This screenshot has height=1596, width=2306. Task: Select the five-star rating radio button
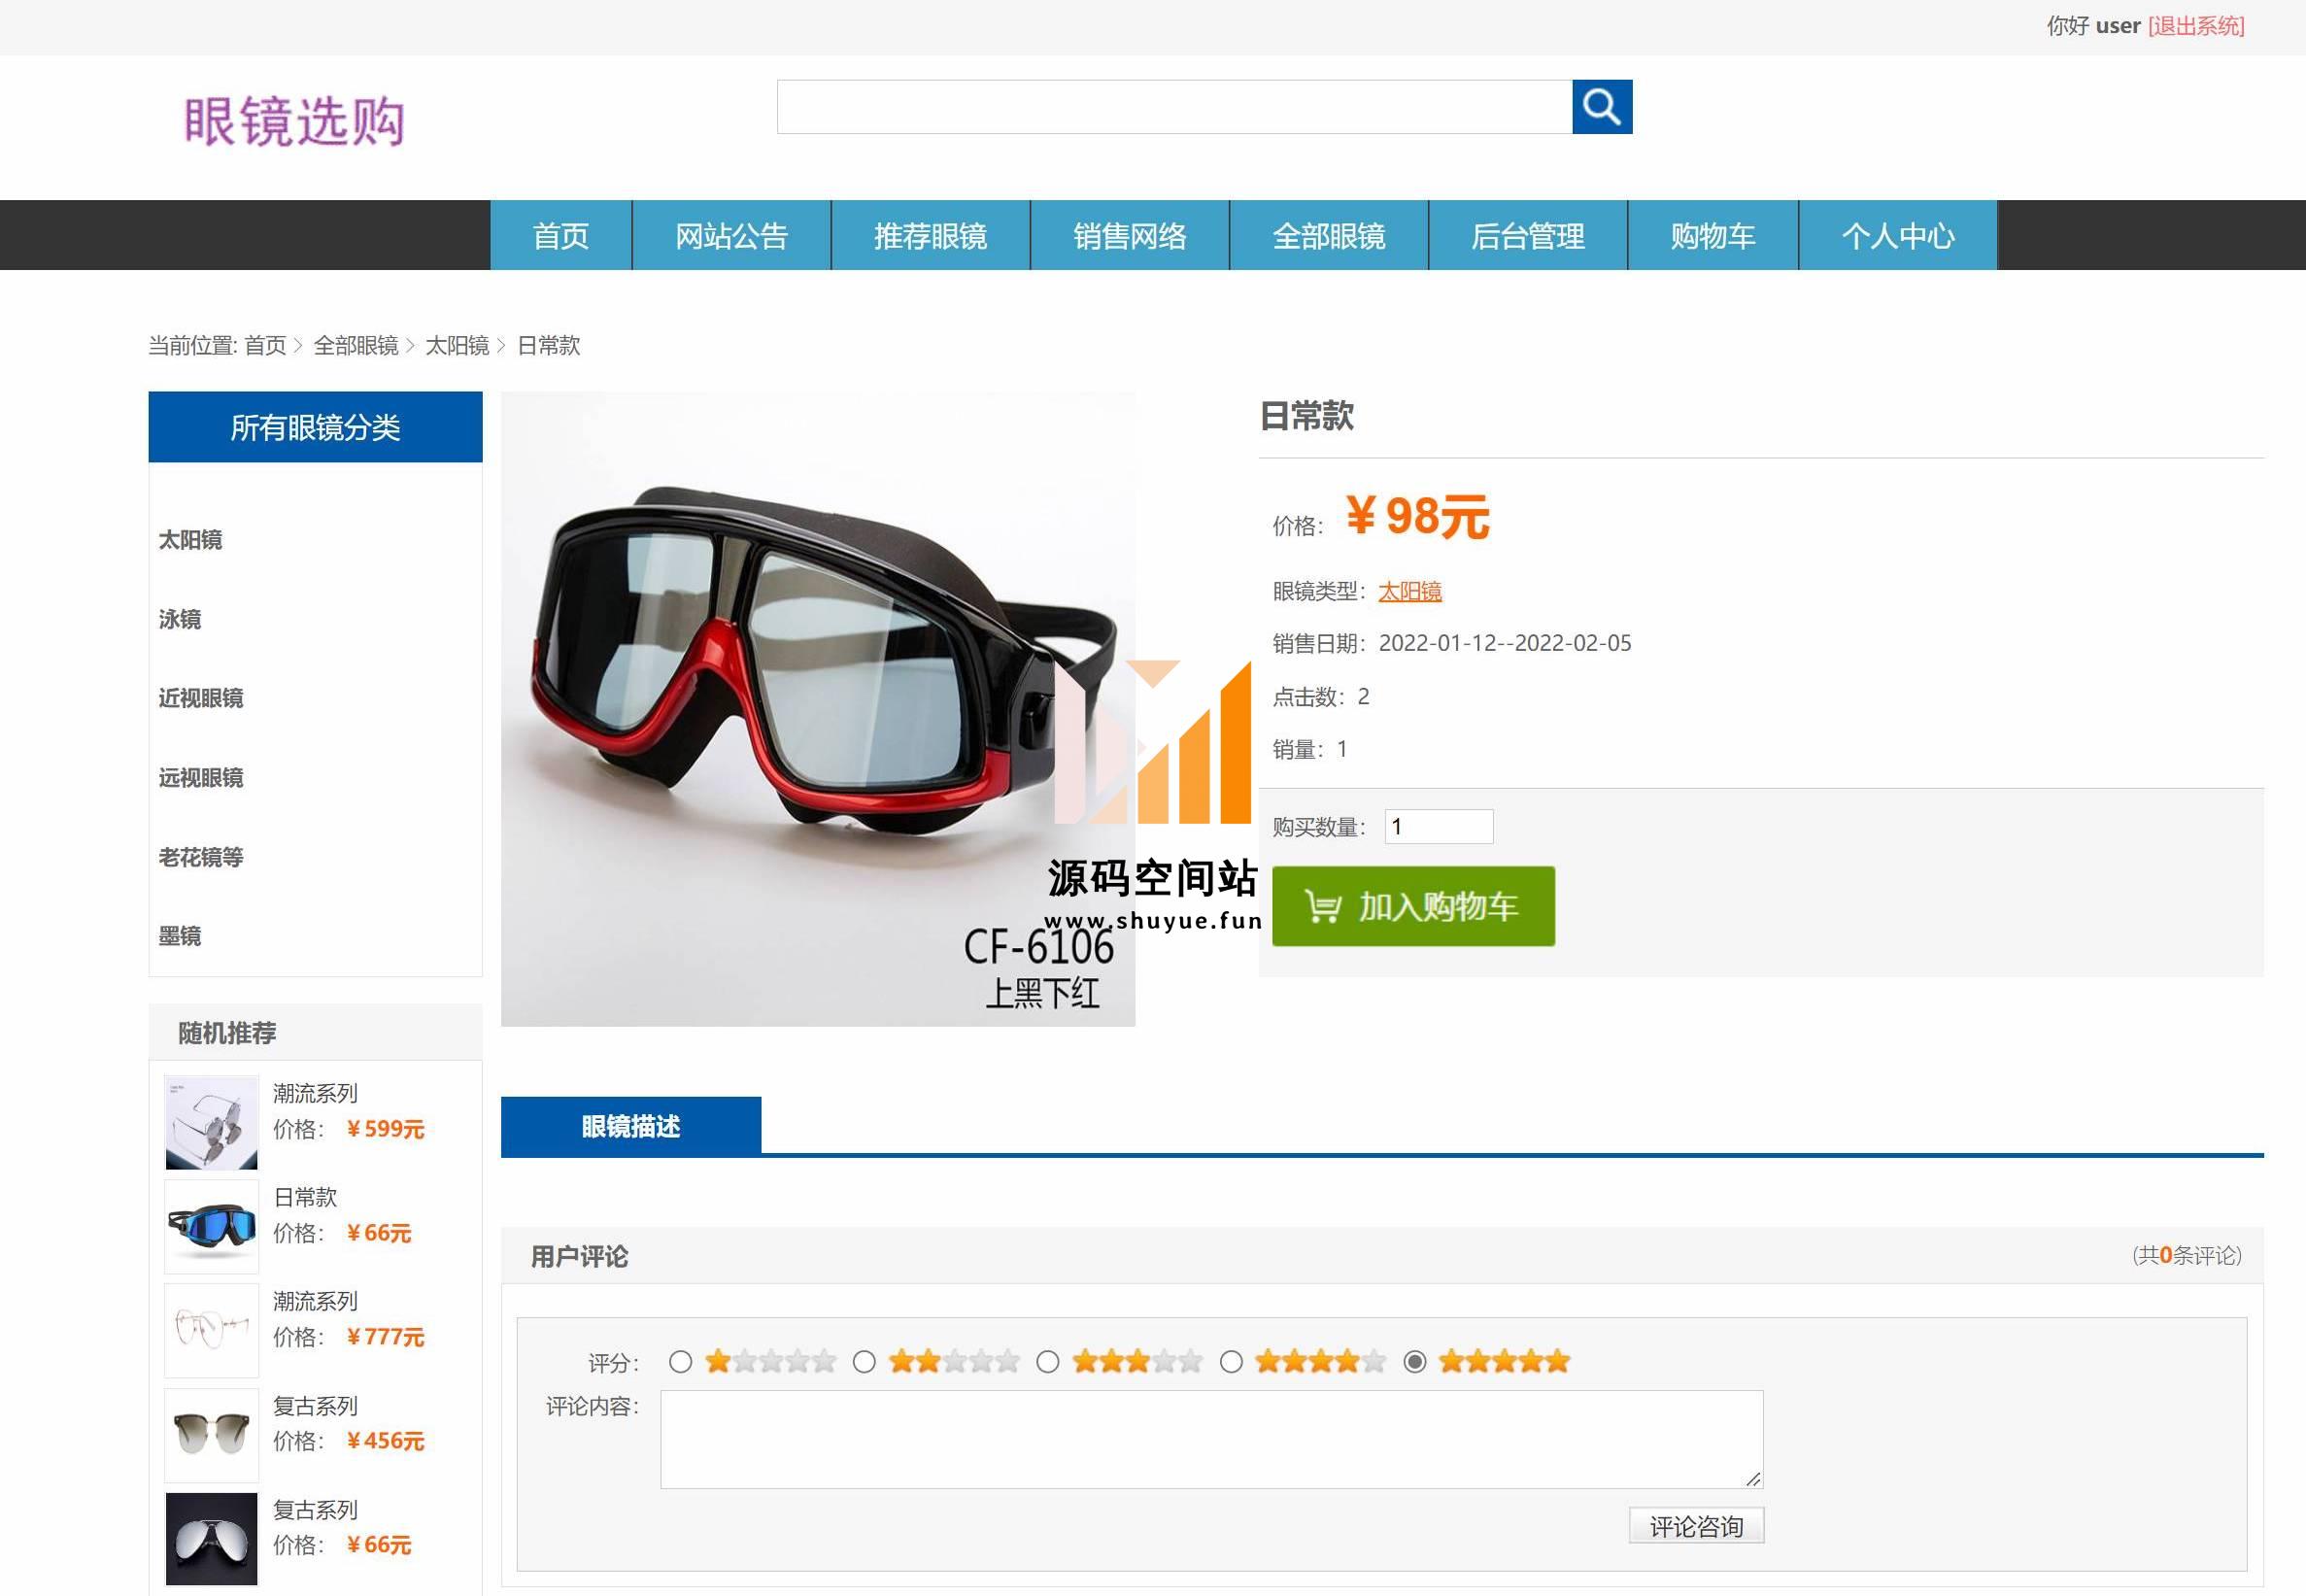point(1414,1362)
